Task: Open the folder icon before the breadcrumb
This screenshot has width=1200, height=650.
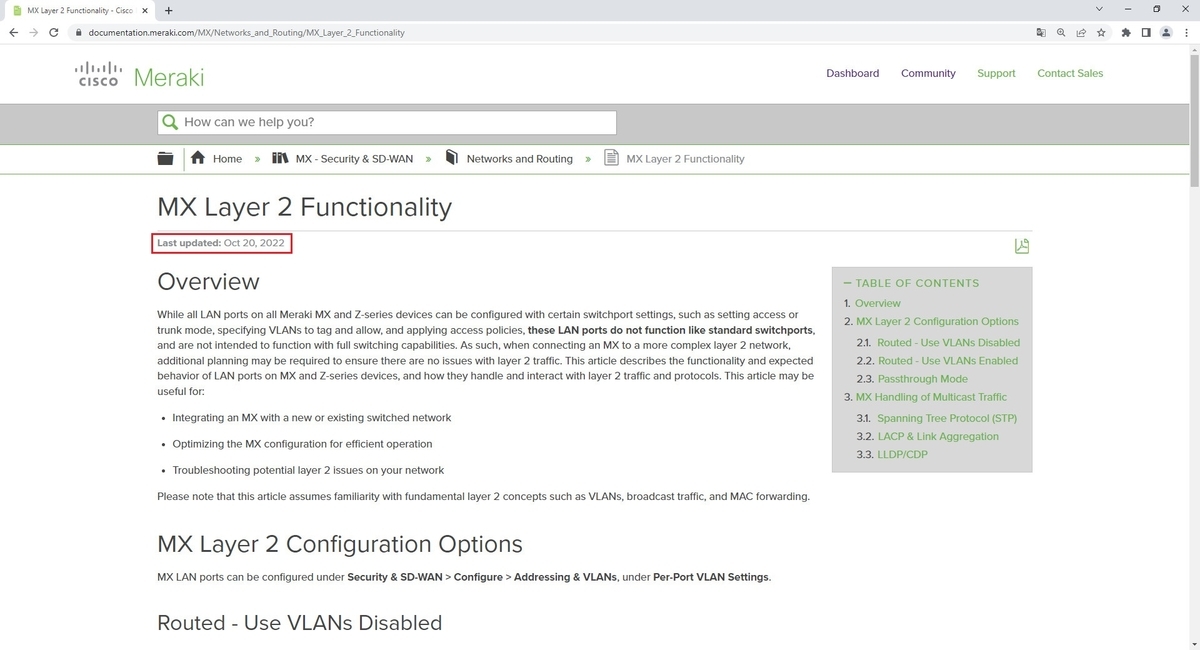Action: pos(165,158)
